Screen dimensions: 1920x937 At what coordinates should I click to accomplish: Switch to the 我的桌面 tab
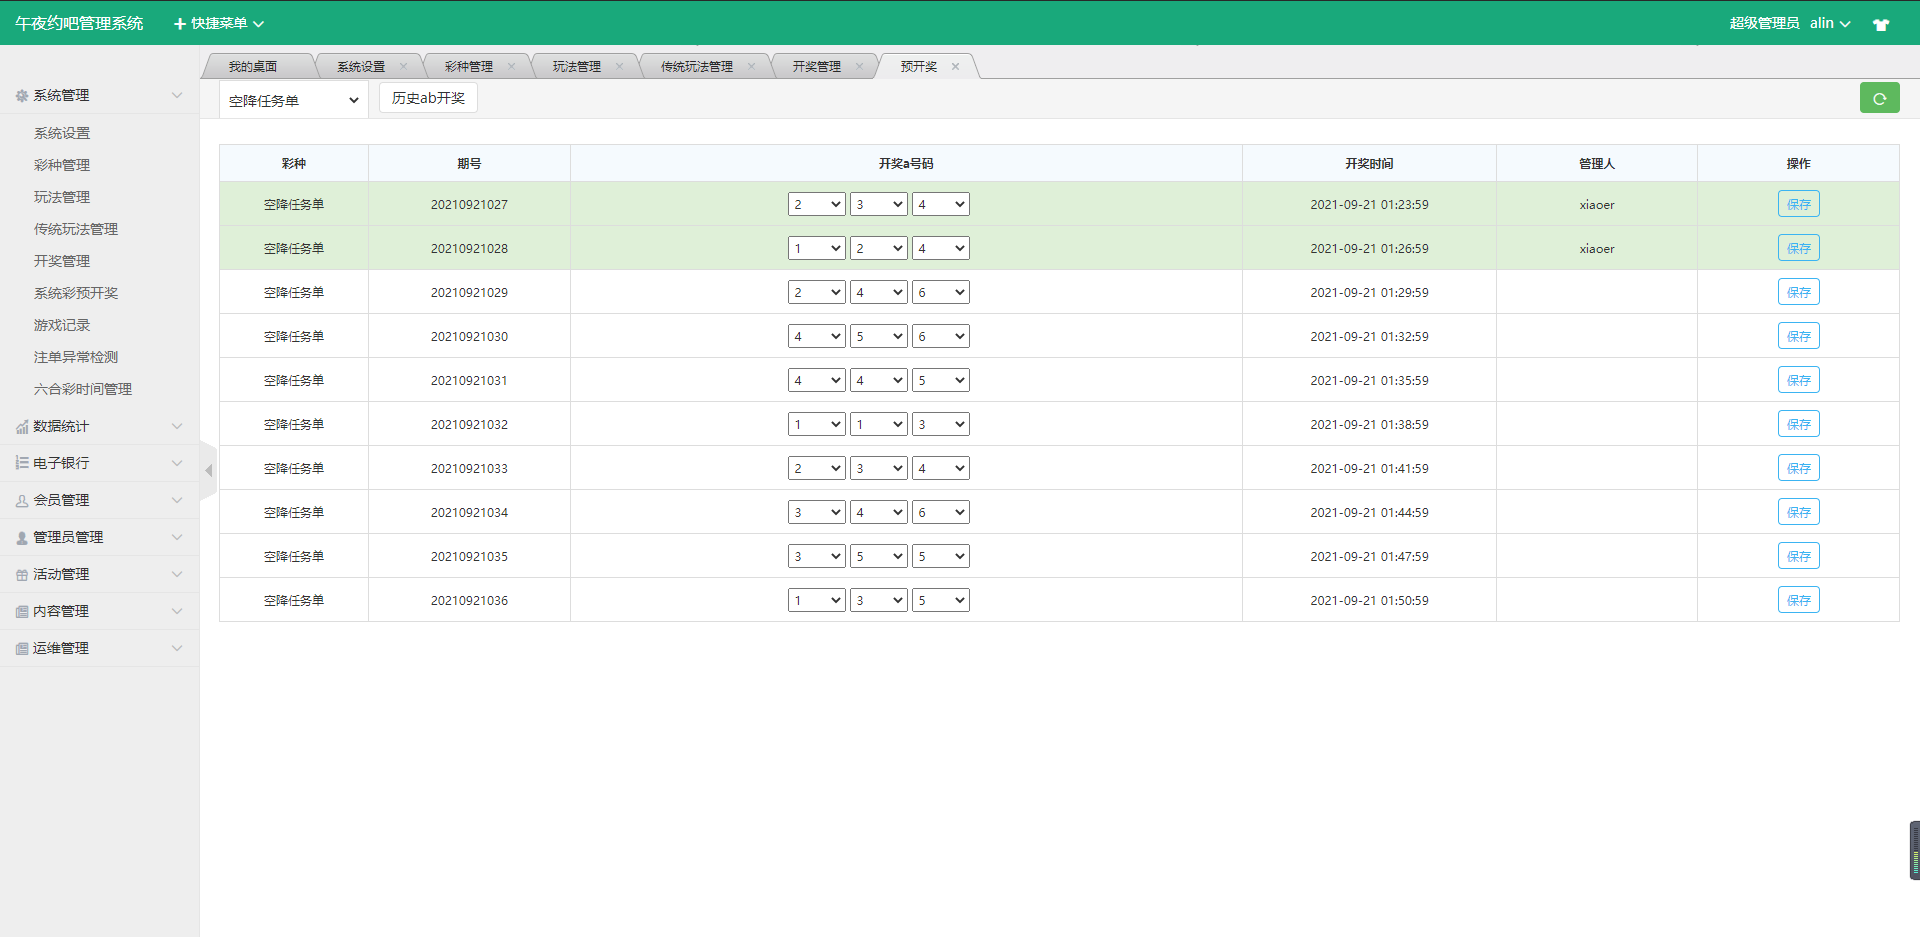253,67
